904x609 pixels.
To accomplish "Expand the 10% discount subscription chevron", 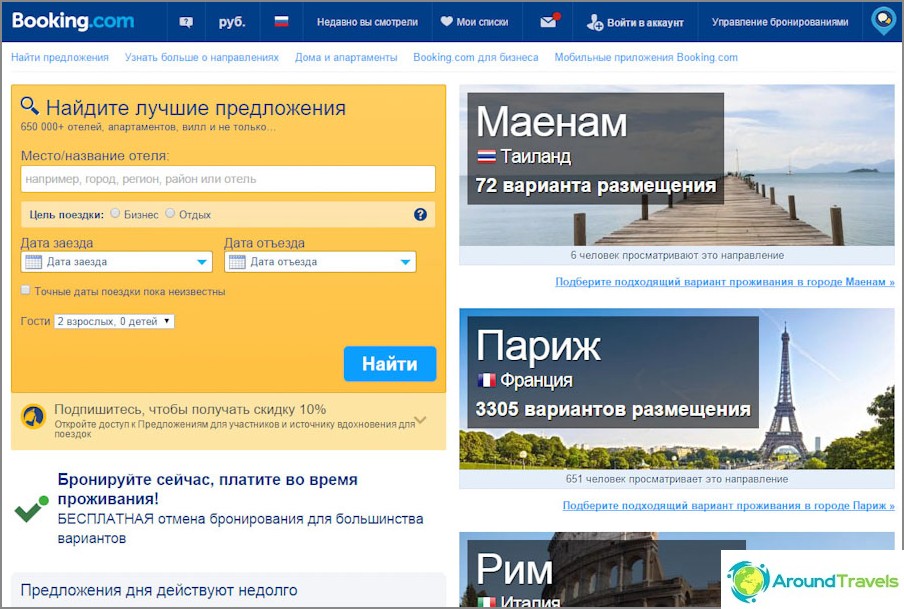I will point(420,420).
